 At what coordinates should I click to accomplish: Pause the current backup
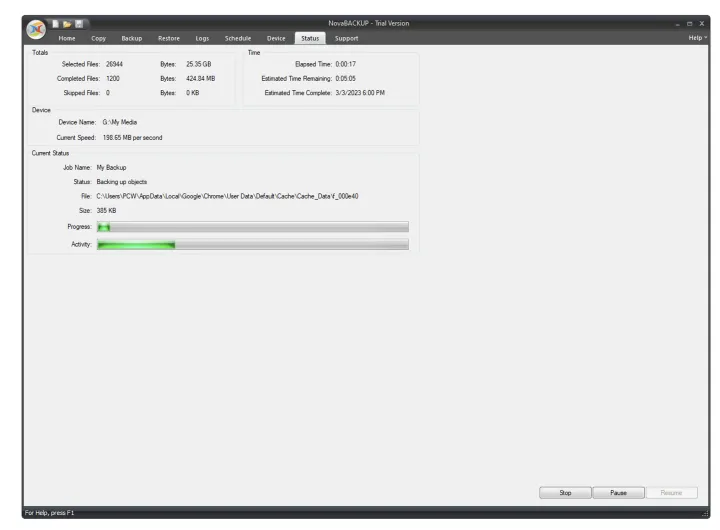(617, 493)
